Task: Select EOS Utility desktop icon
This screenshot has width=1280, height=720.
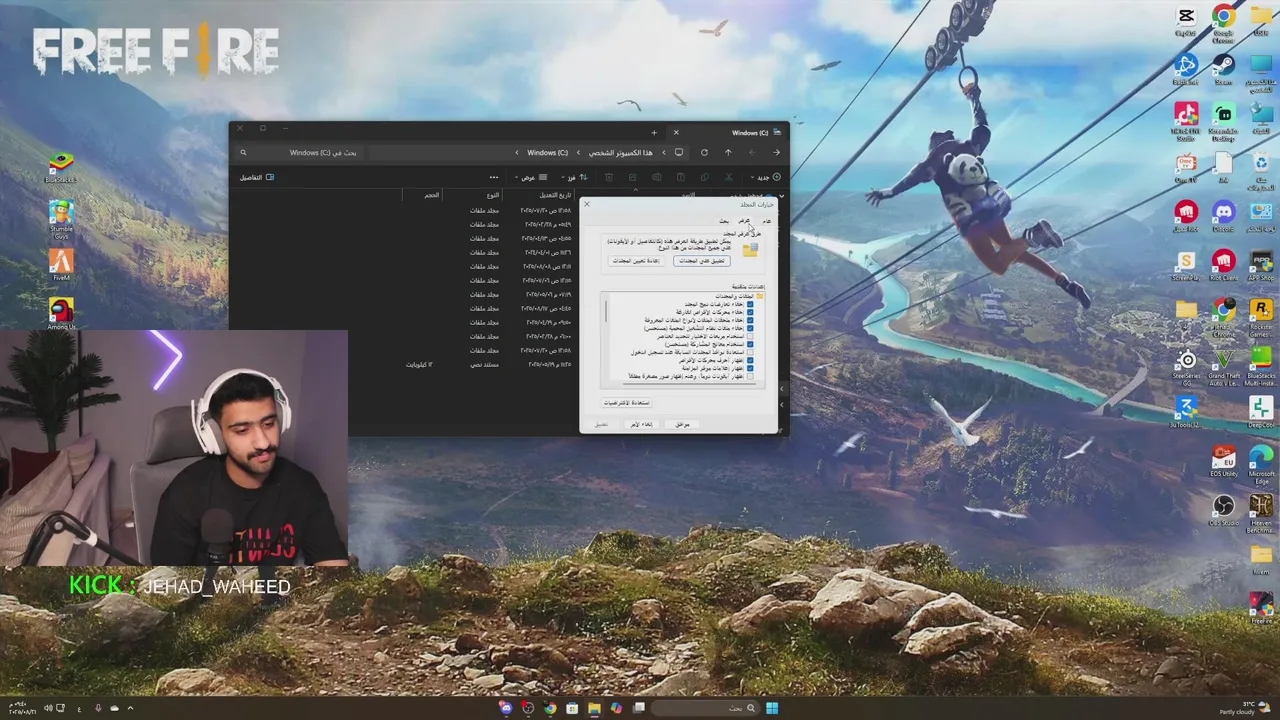Action: (1223, 461)
